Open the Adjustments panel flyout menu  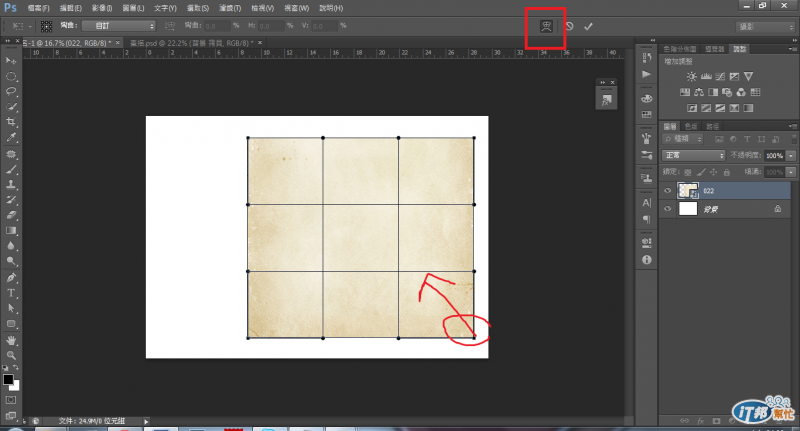tap(792, 49)
